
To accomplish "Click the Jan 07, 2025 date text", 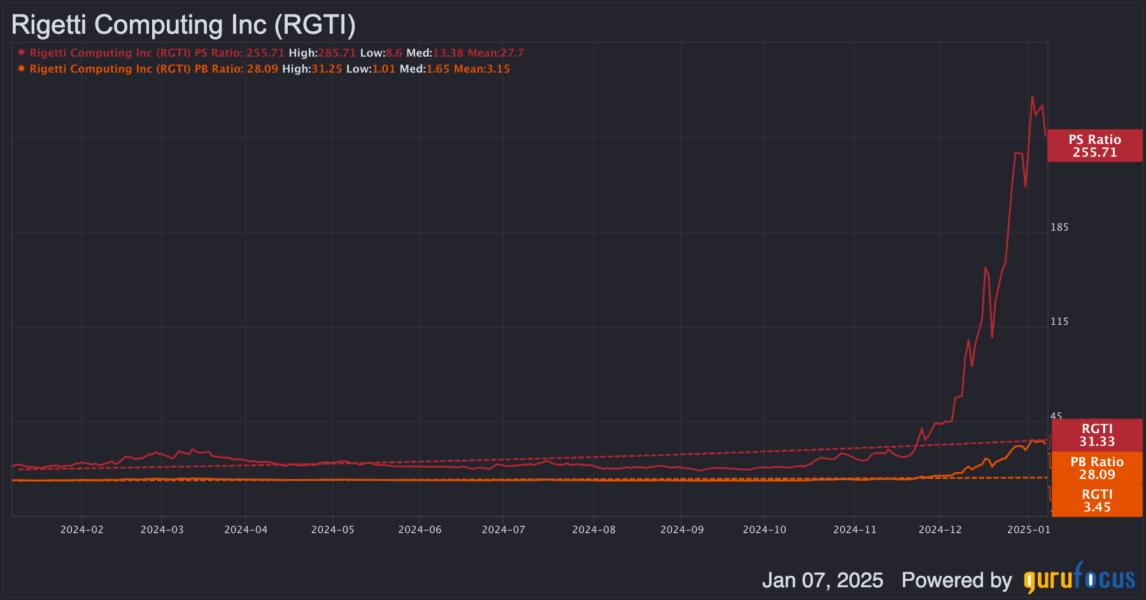I will [x=822, y=580].
